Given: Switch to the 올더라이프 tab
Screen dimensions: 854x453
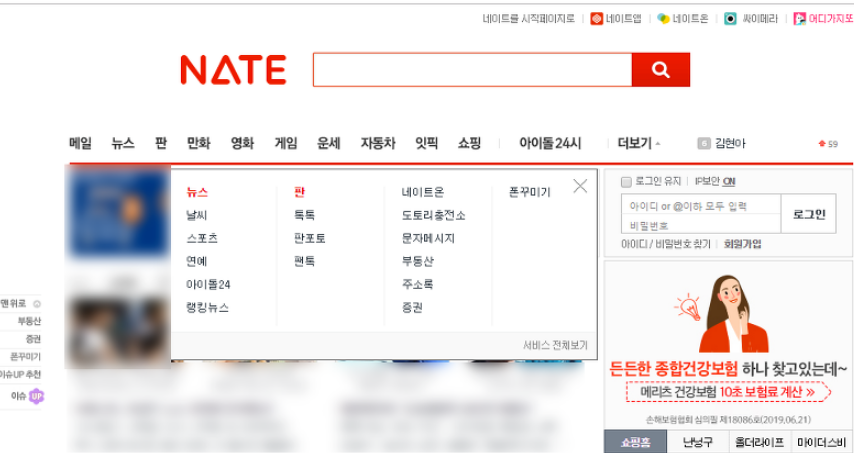Looking at the screenshot, I should point(759,442).
